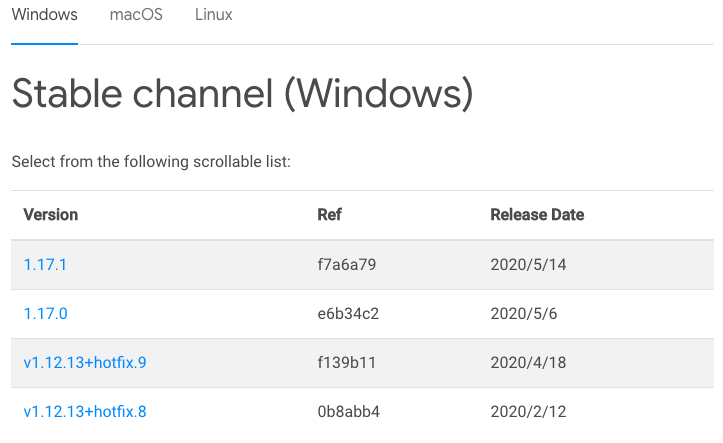Select the Ref column header
723x443 pixels.
point(329,215)
